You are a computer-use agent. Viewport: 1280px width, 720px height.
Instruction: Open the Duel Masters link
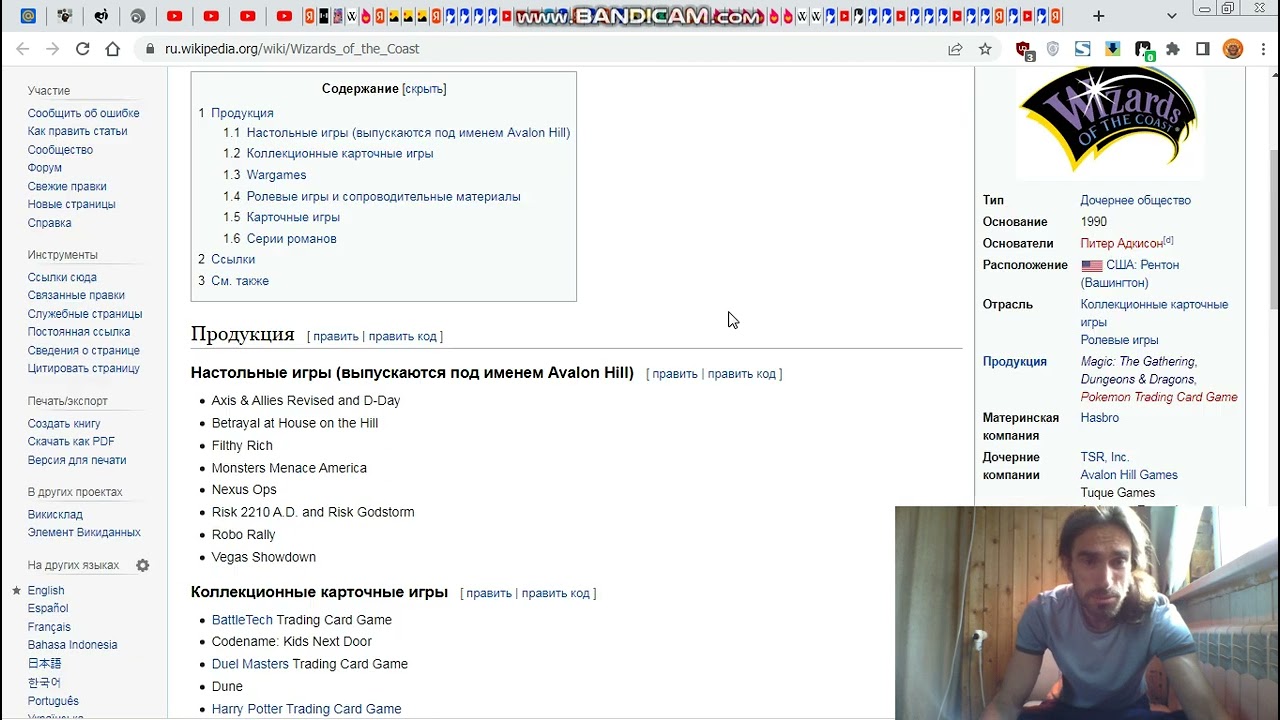[250, 664]
